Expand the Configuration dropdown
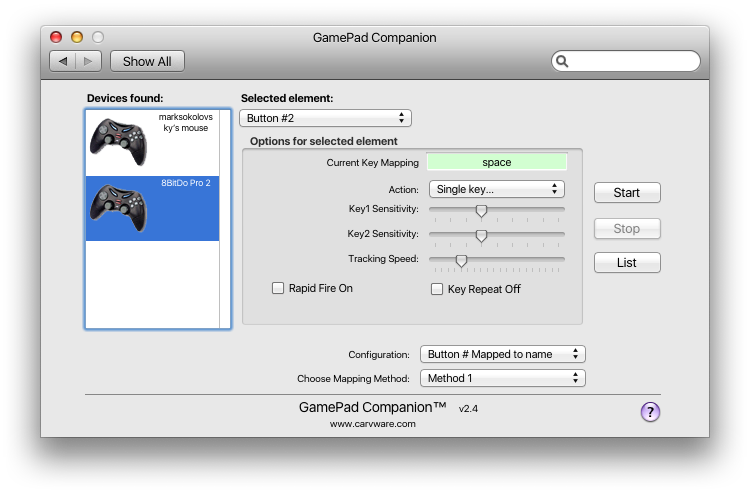This screenshot has height=493, width=750. pyautogui.click(x=502, y=354)
